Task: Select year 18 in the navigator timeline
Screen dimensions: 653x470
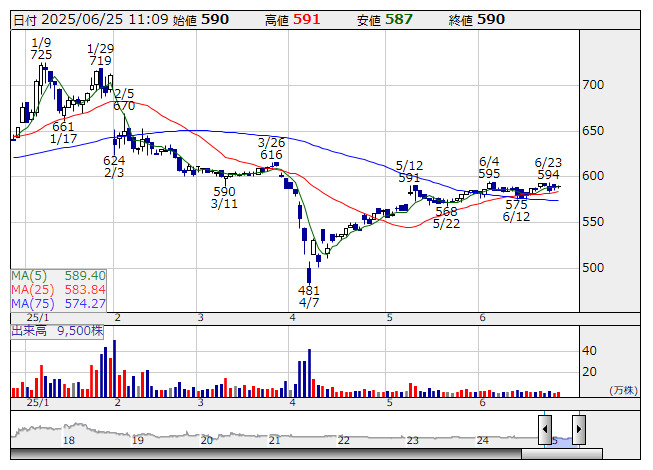Action: point(69,440)
